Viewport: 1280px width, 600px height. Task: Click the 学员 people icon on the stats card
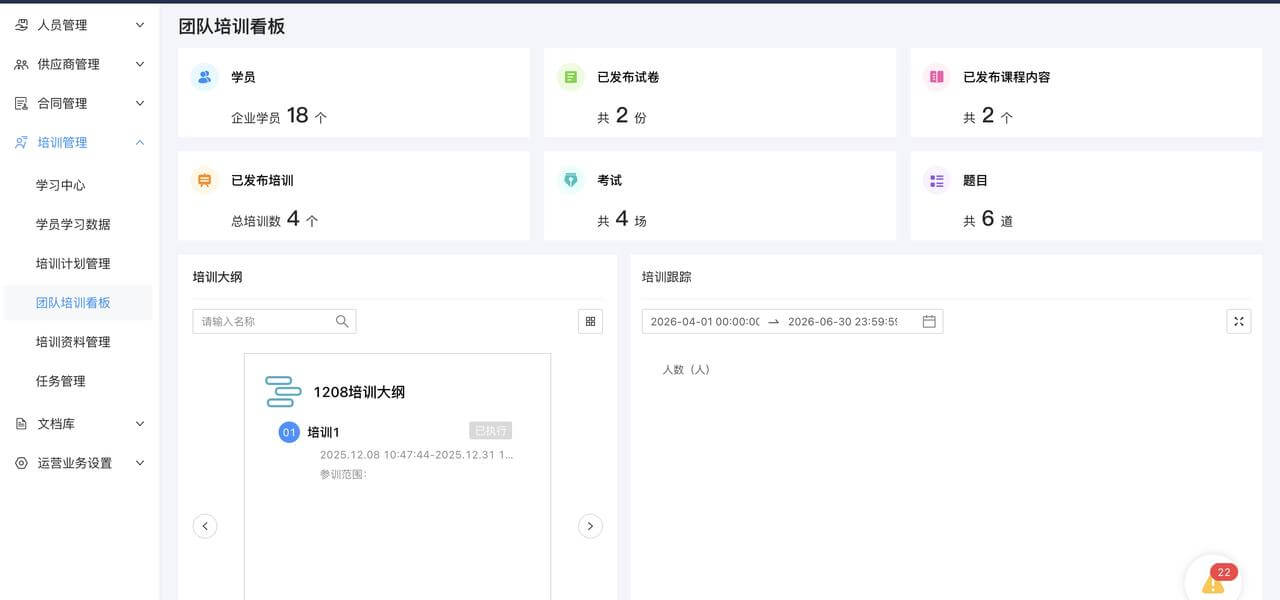point(204,75)
